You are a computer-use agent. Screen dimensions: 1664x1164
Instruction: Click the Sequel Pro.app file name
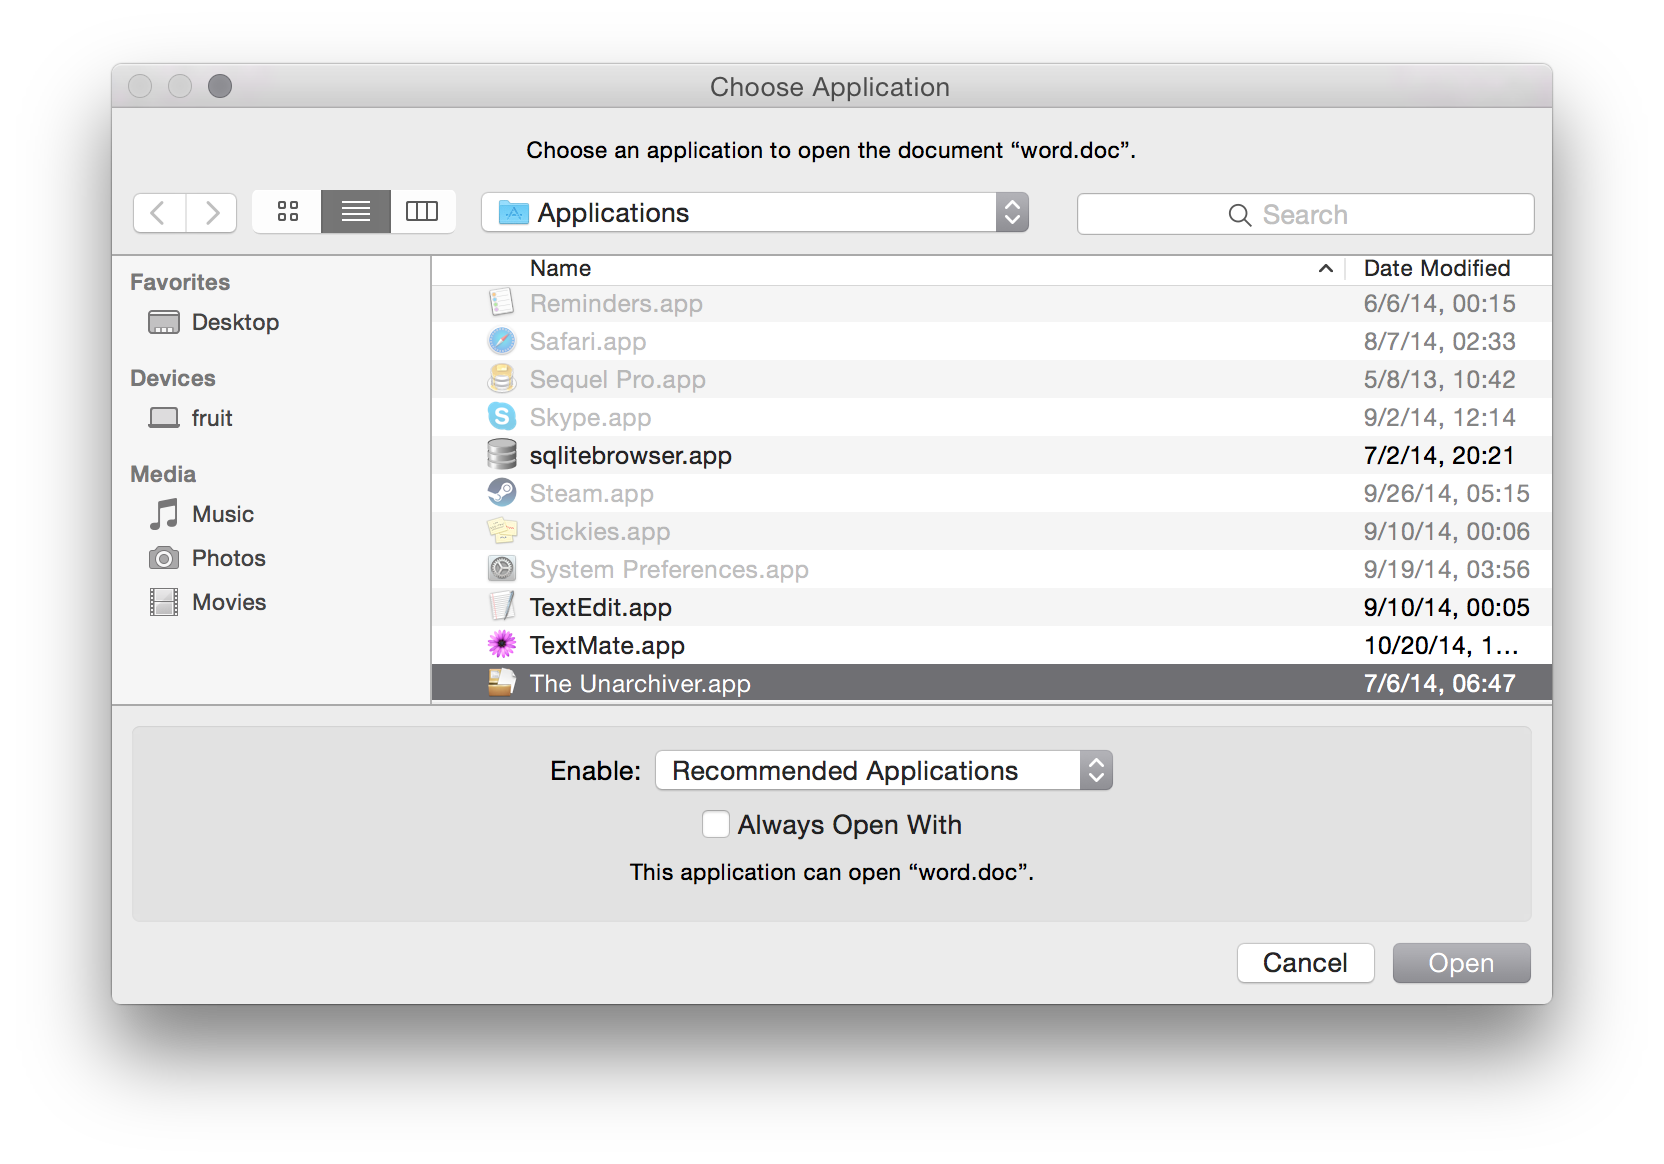pyautogui.click(x=618, y=379)
